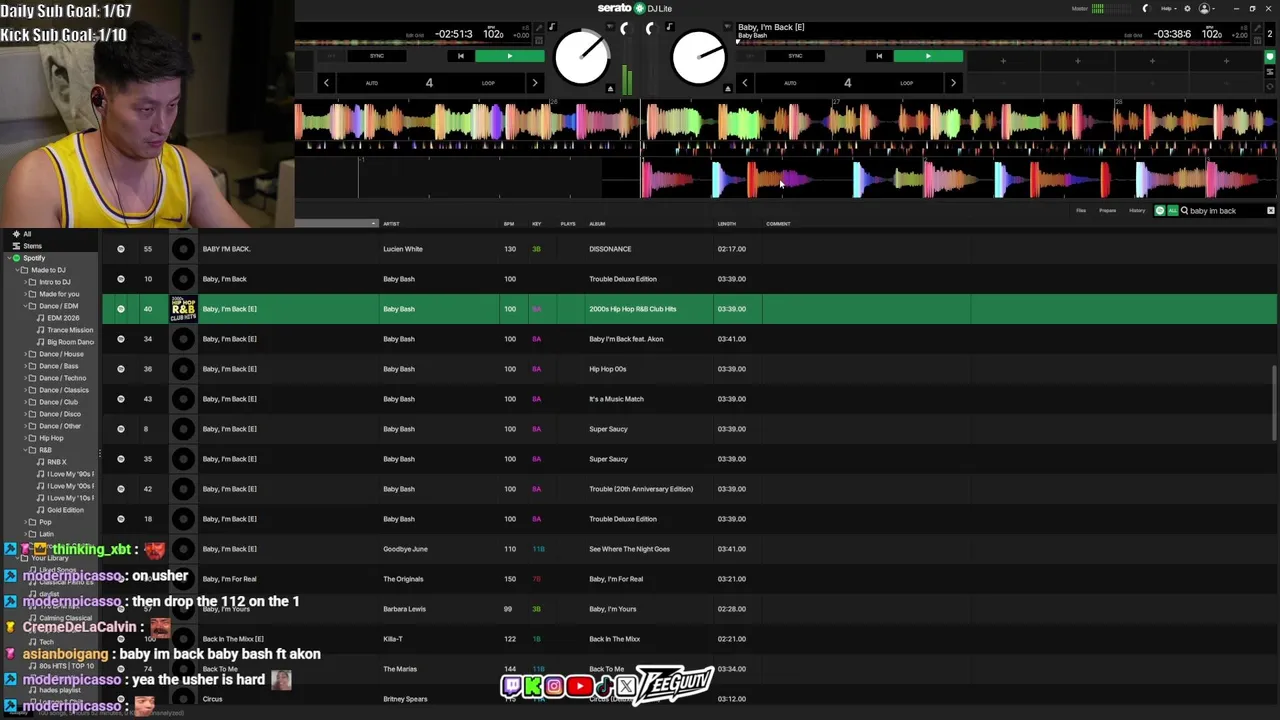Viewport: 1280px width, 720px height.
Task: Select the 'Hip Hop 00s' album track
Action: (690, 369)
